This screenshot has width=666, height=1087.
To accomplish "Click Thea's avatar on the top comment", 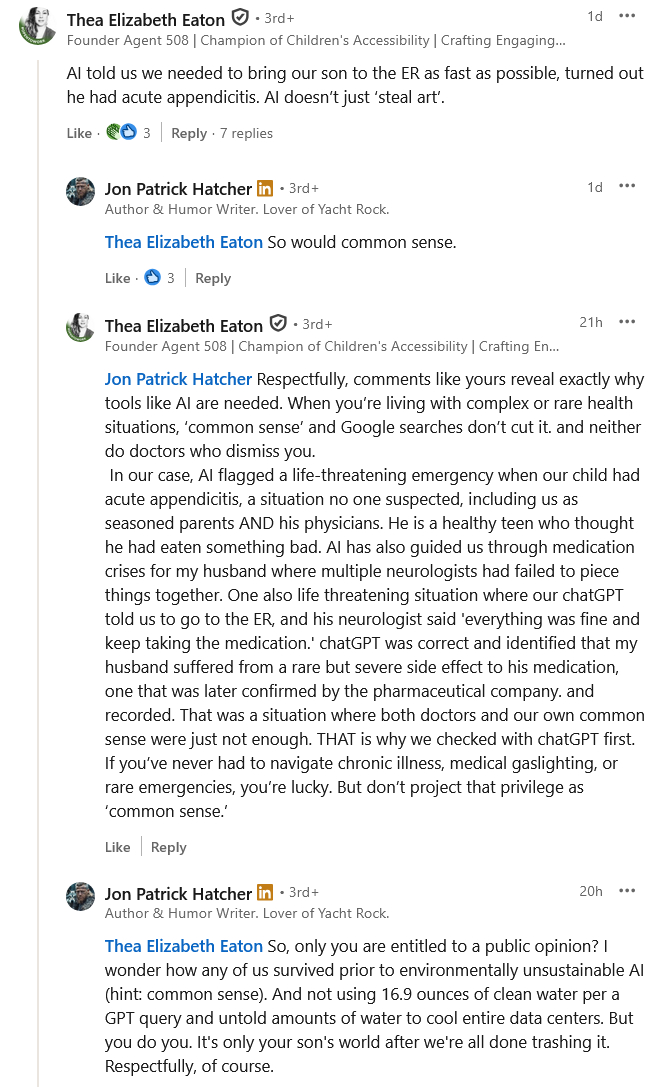I will coord(37,27).
